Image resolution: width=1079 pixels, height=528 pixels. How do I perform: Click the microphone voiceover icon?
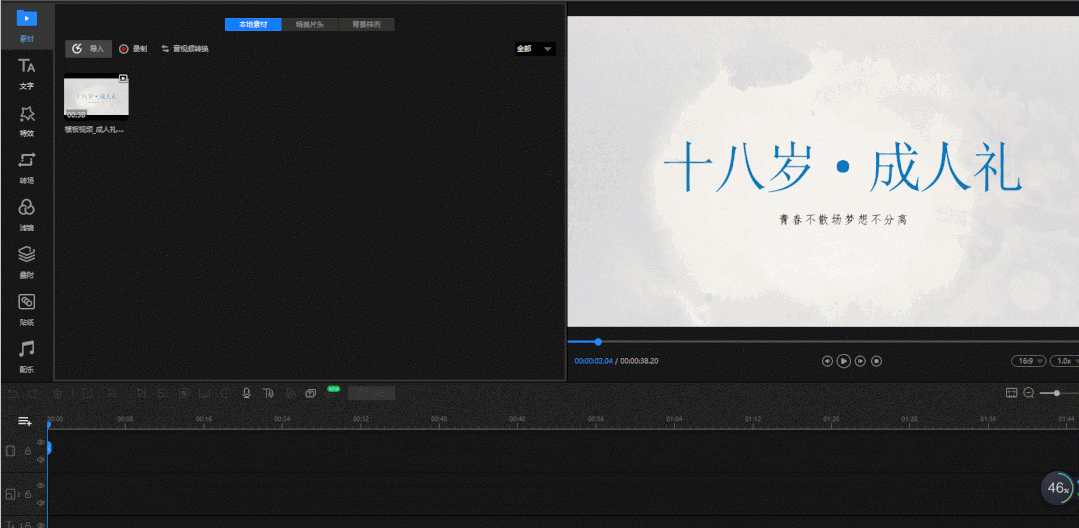coord(246,393)
